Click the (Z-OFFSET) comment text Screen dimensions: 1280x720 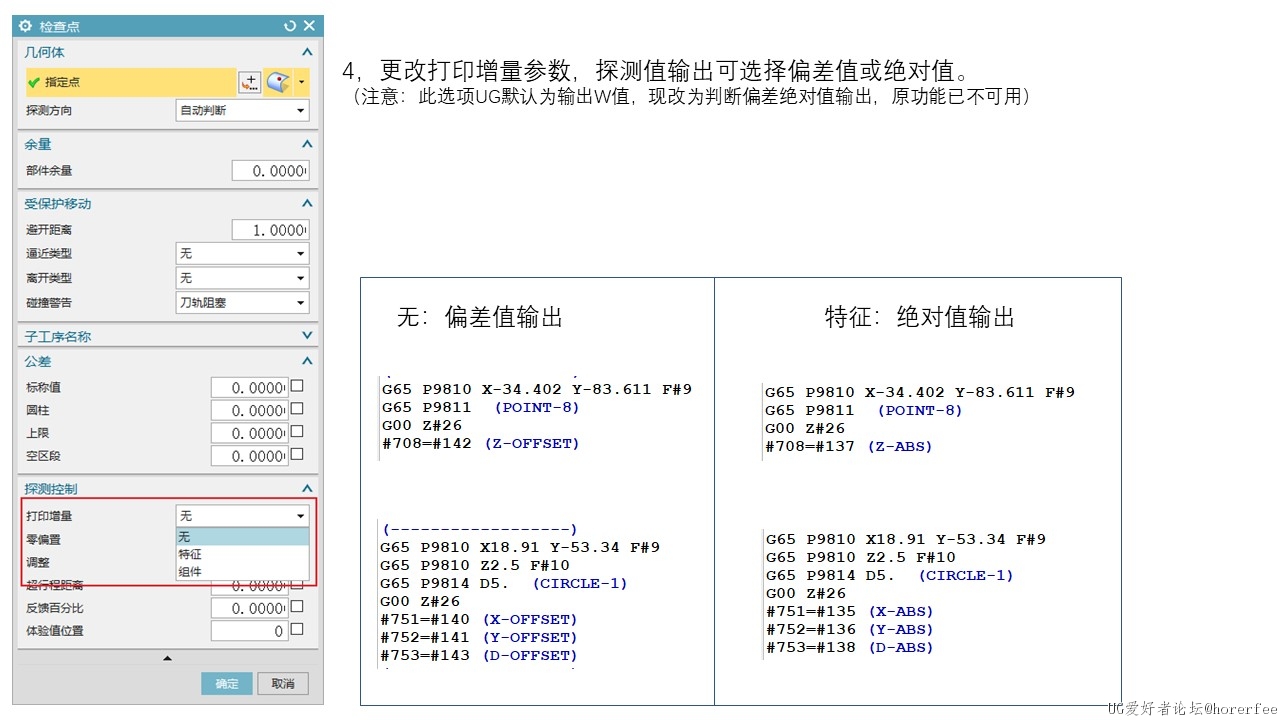(x=532, y=443)
